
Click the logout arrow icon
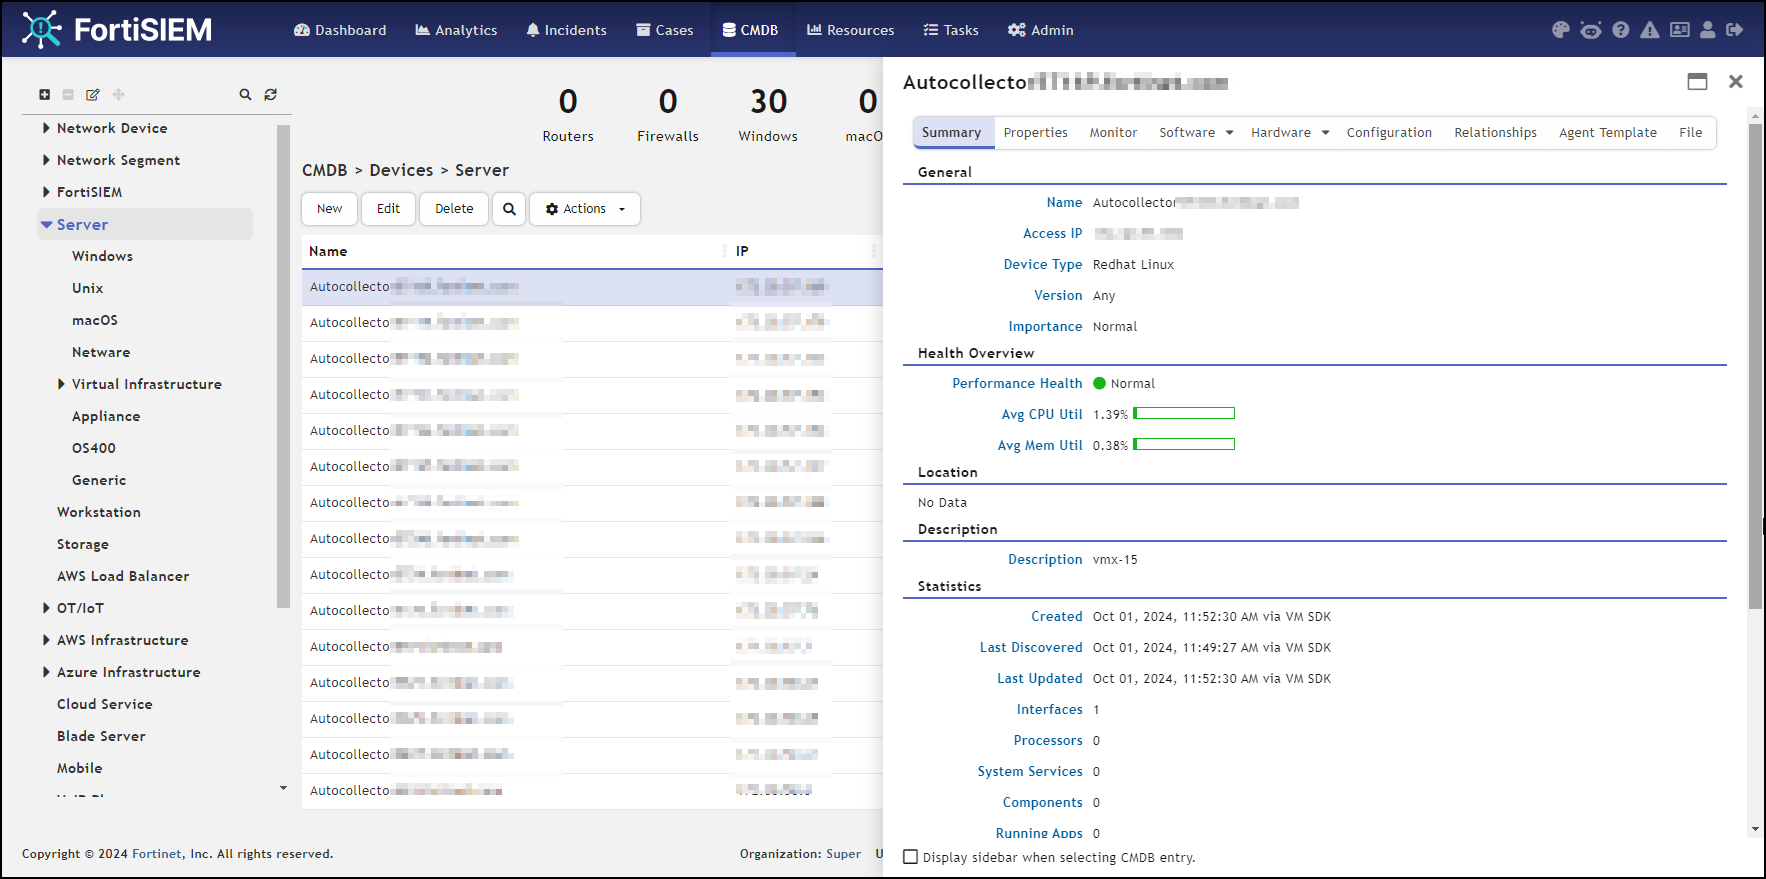[1735, 30]
